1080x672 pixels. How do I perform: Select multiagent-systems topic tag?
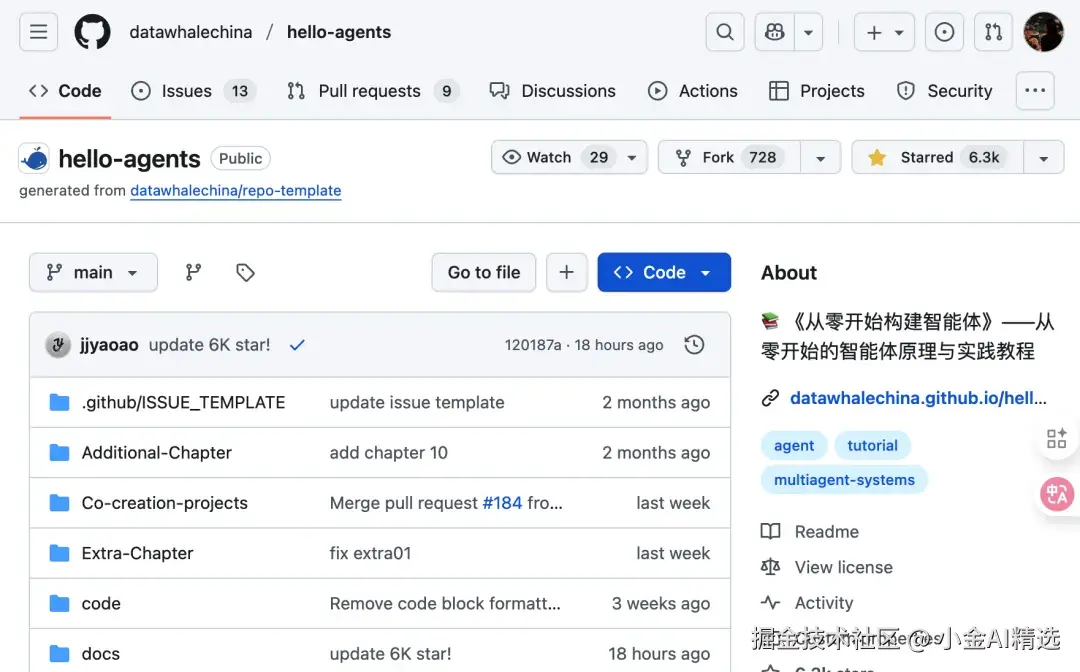(844, 480)
